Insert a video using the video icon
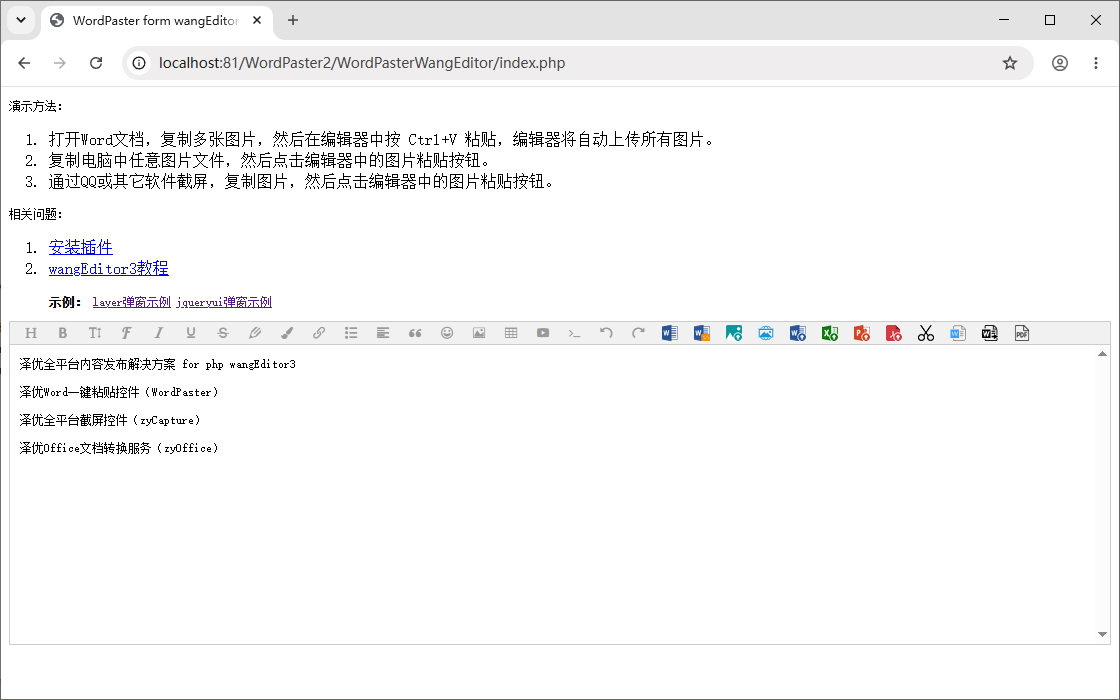Image resolution: width=1120 pixels, height=700 pixels. tap(543, 333)
